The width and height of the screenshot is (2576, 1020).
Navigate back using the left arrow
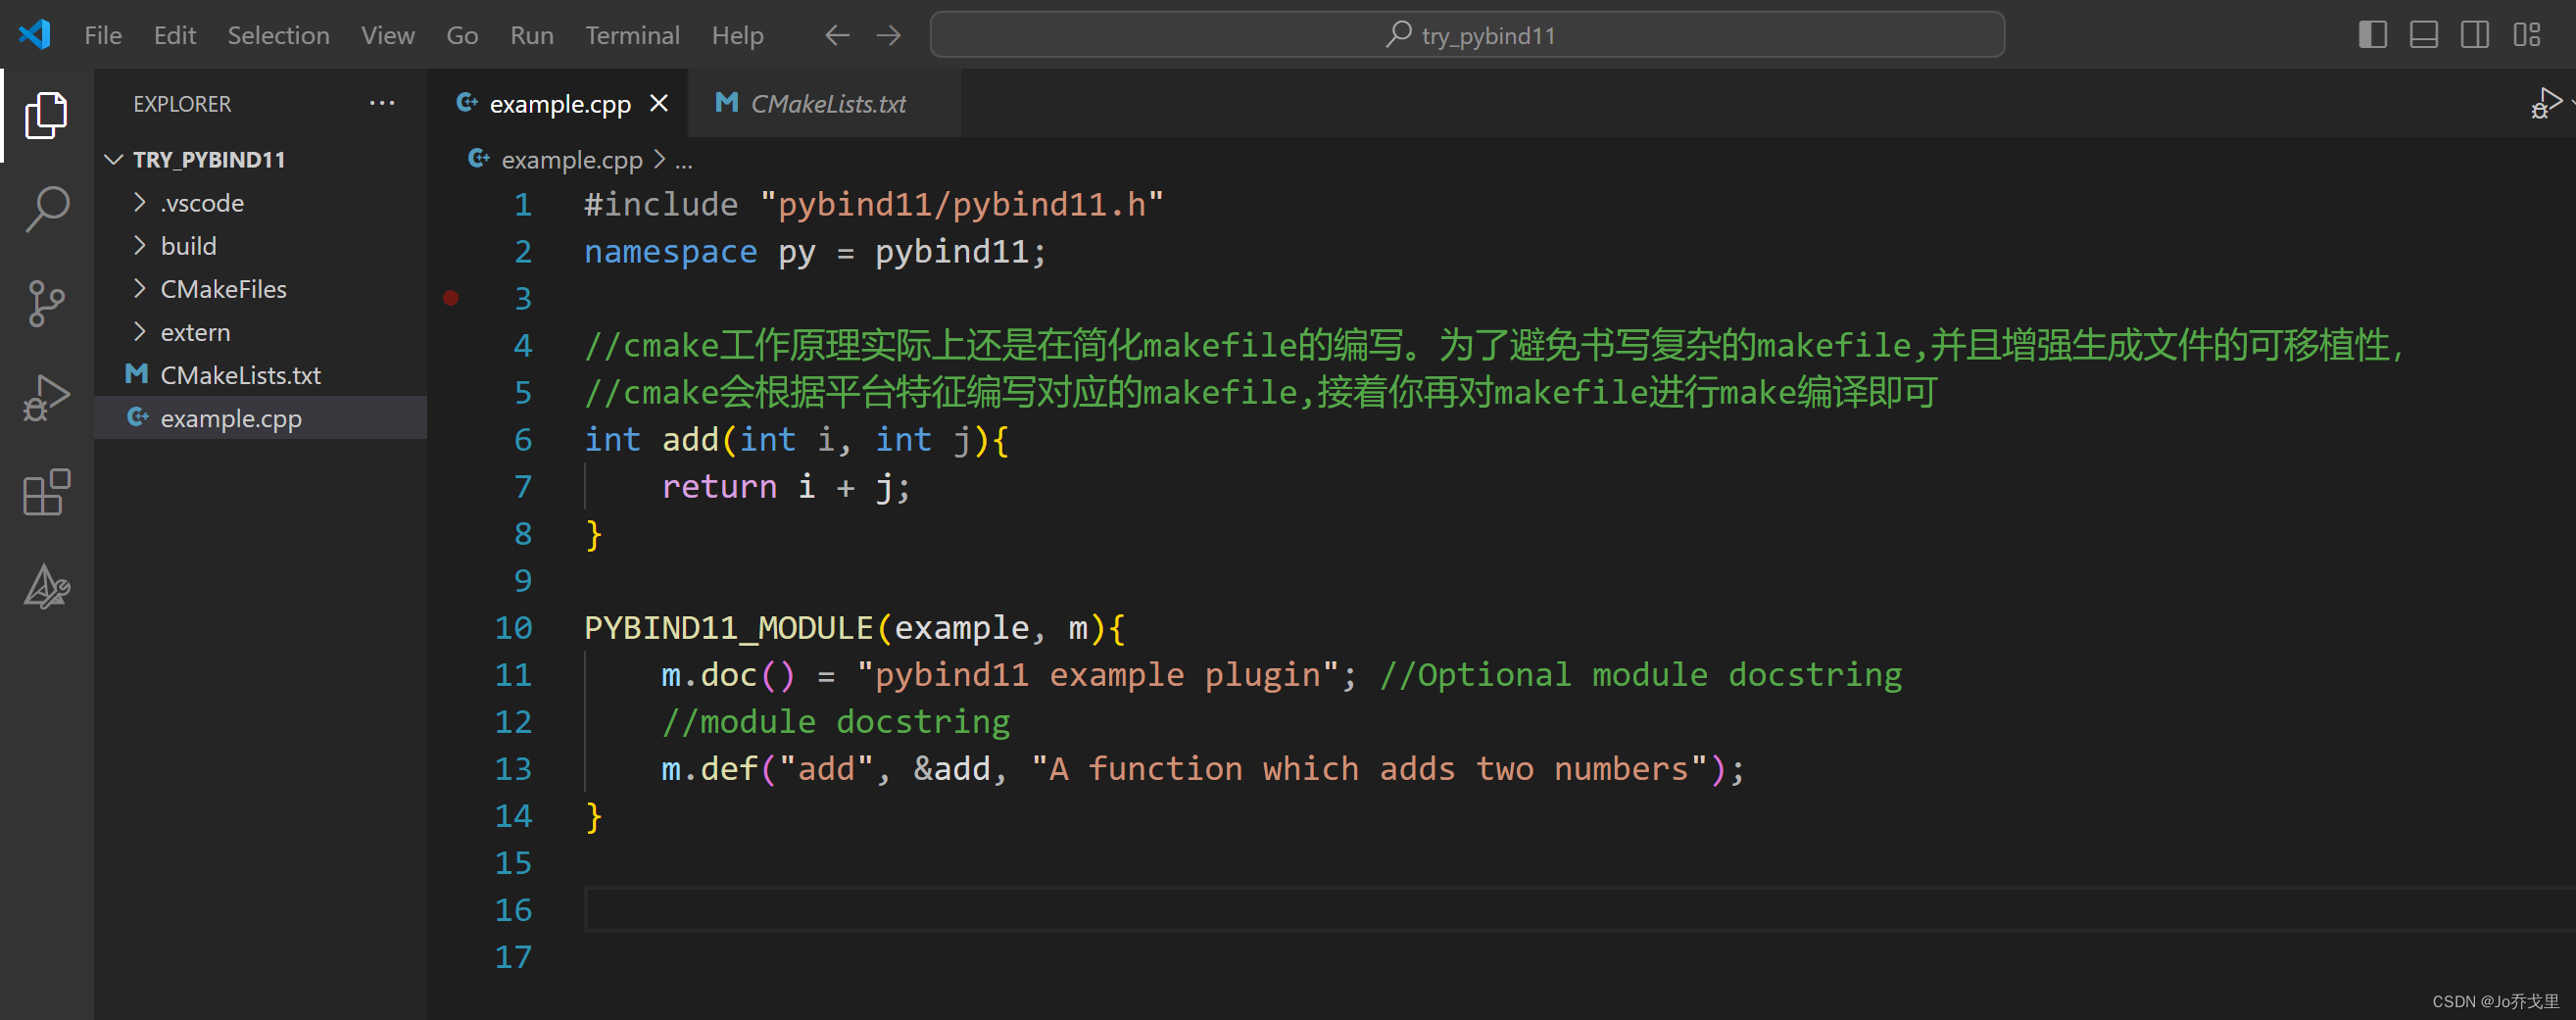(836, 35)
